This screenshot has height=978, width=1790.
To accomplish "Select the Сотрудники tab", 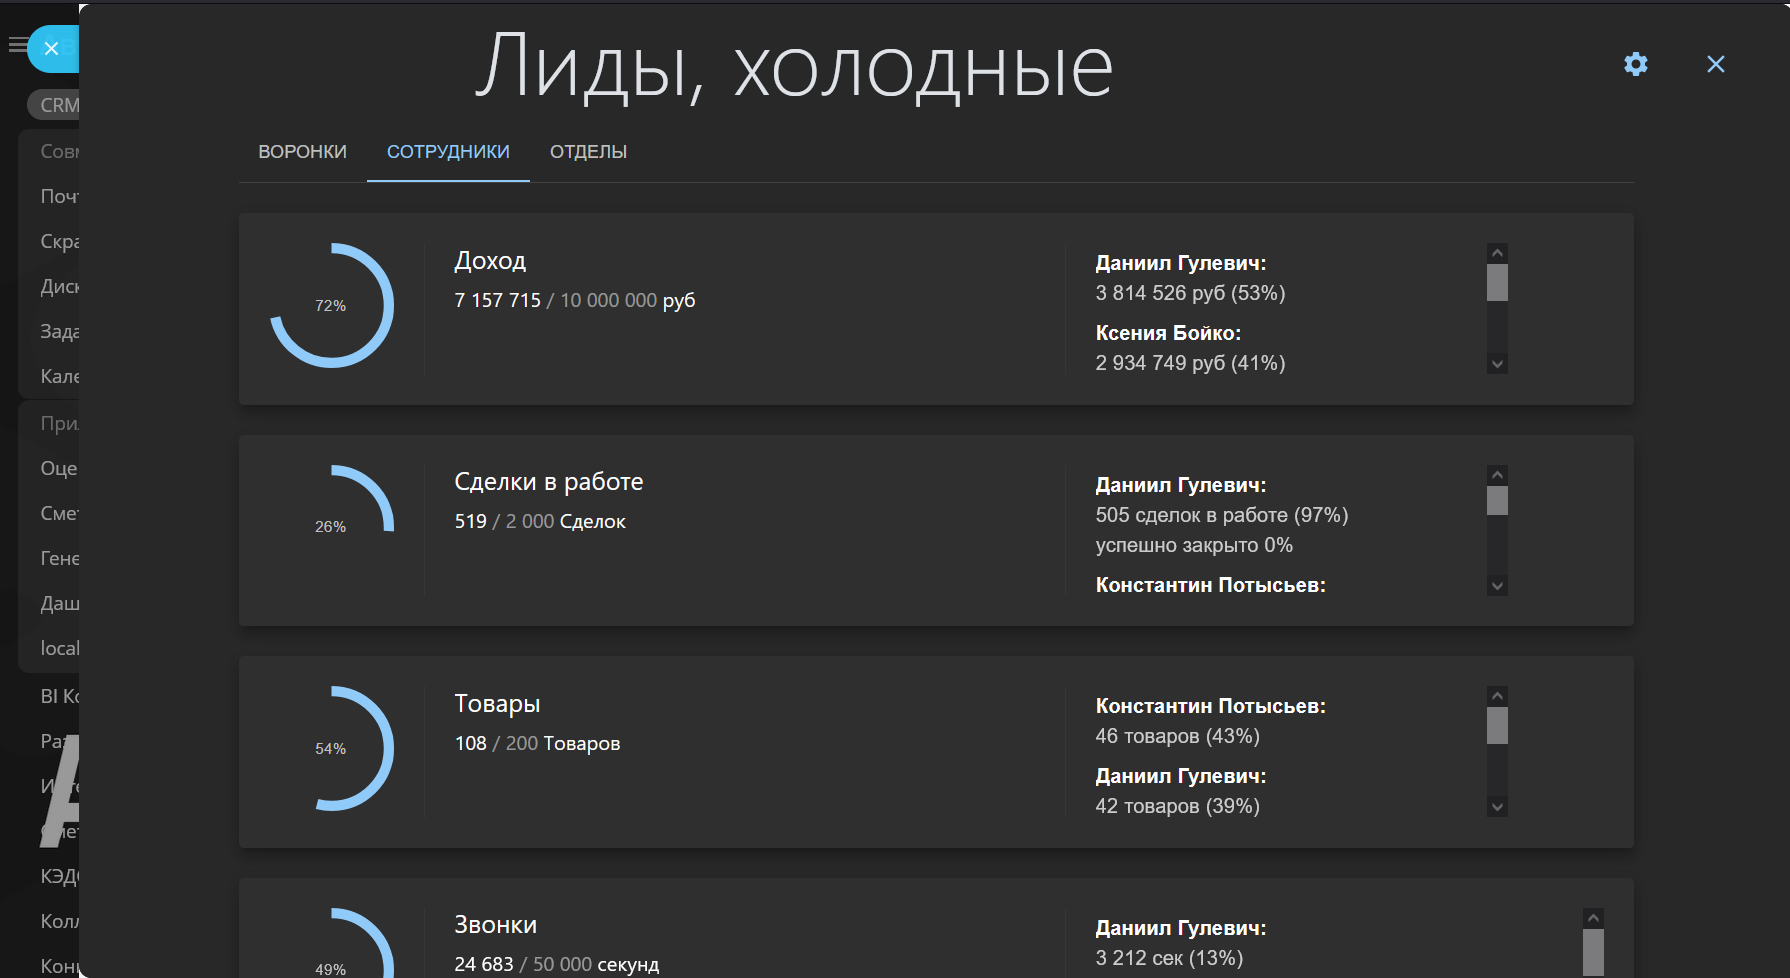I will [x=448, y=152].
